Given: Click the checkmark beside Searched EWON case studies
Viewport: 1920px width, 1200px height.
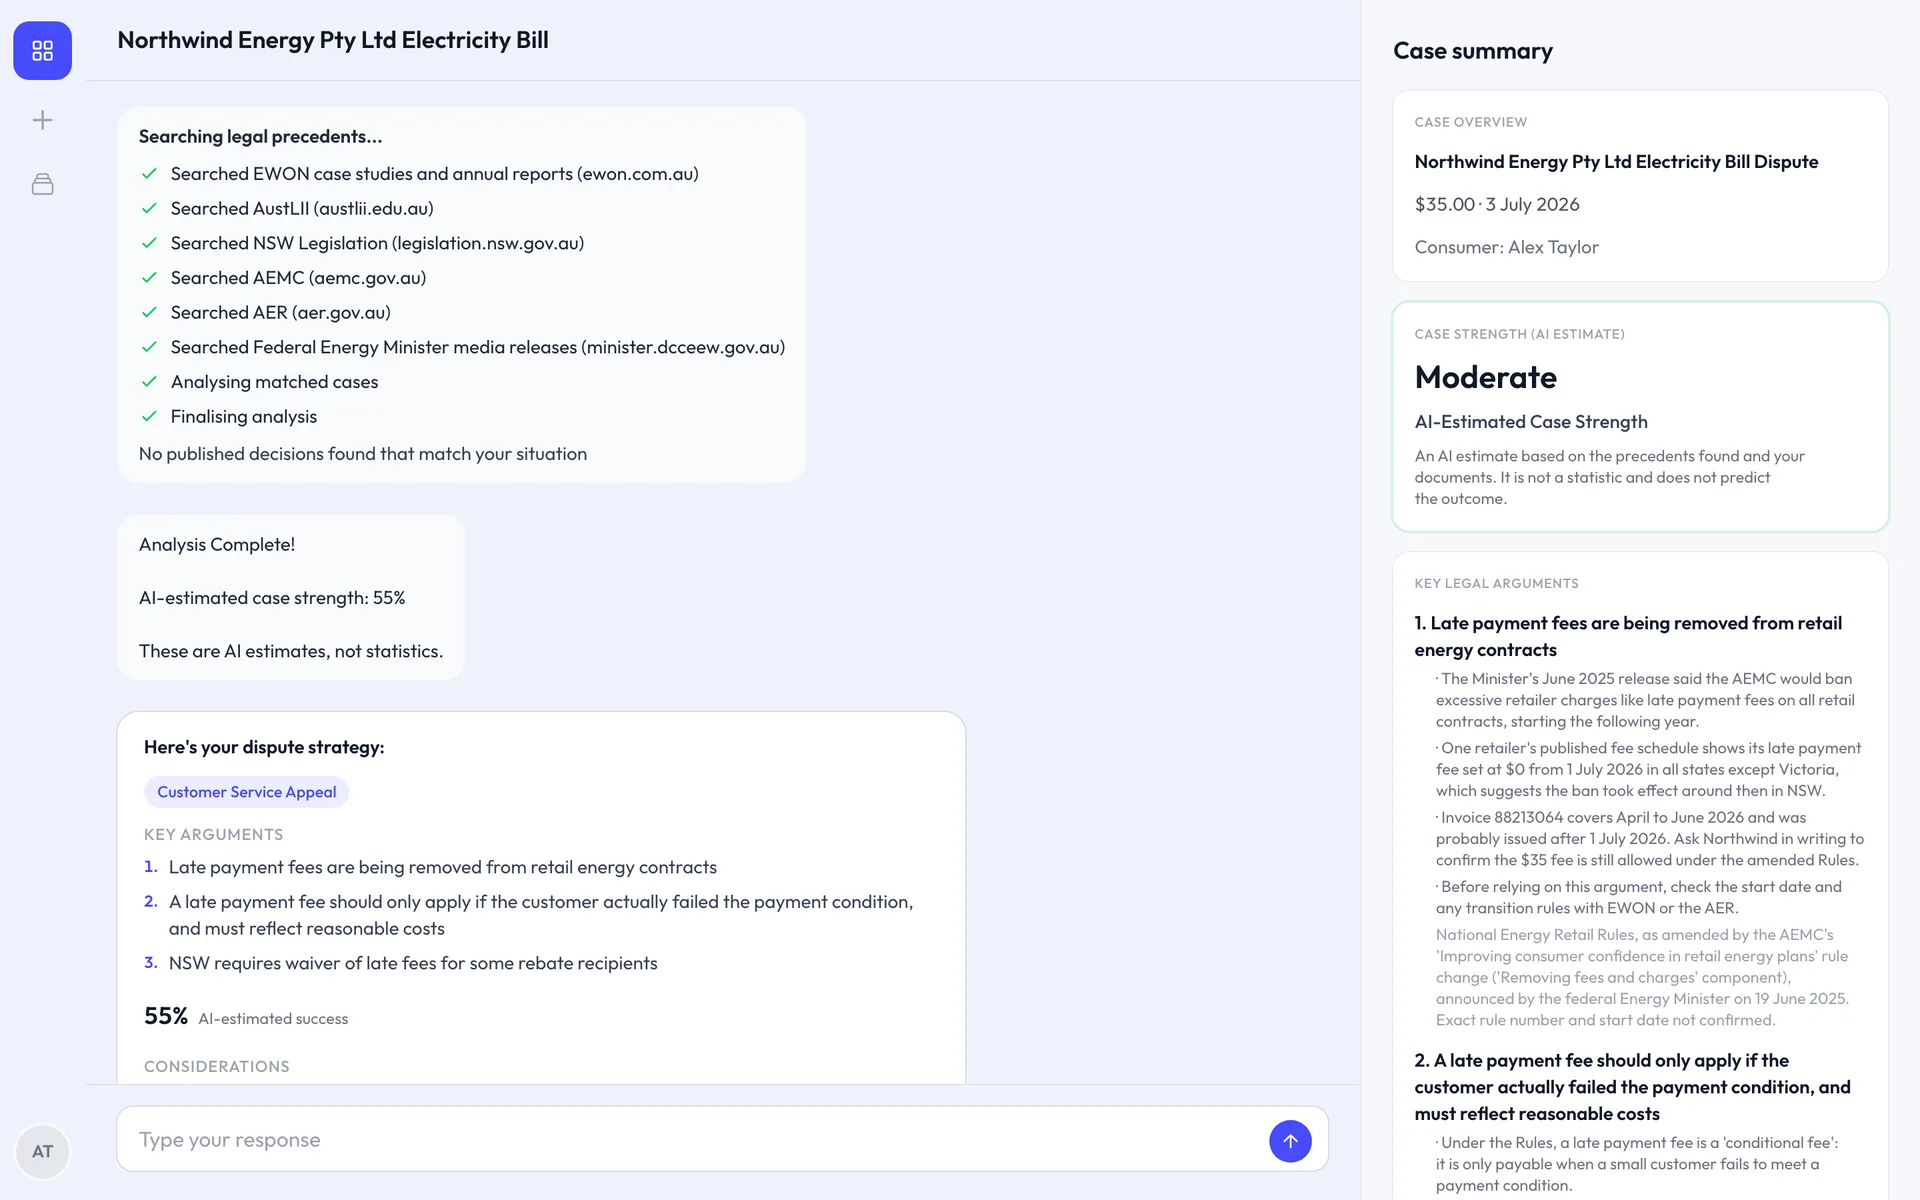Looking at the screenshot, I should pos(150,174).
